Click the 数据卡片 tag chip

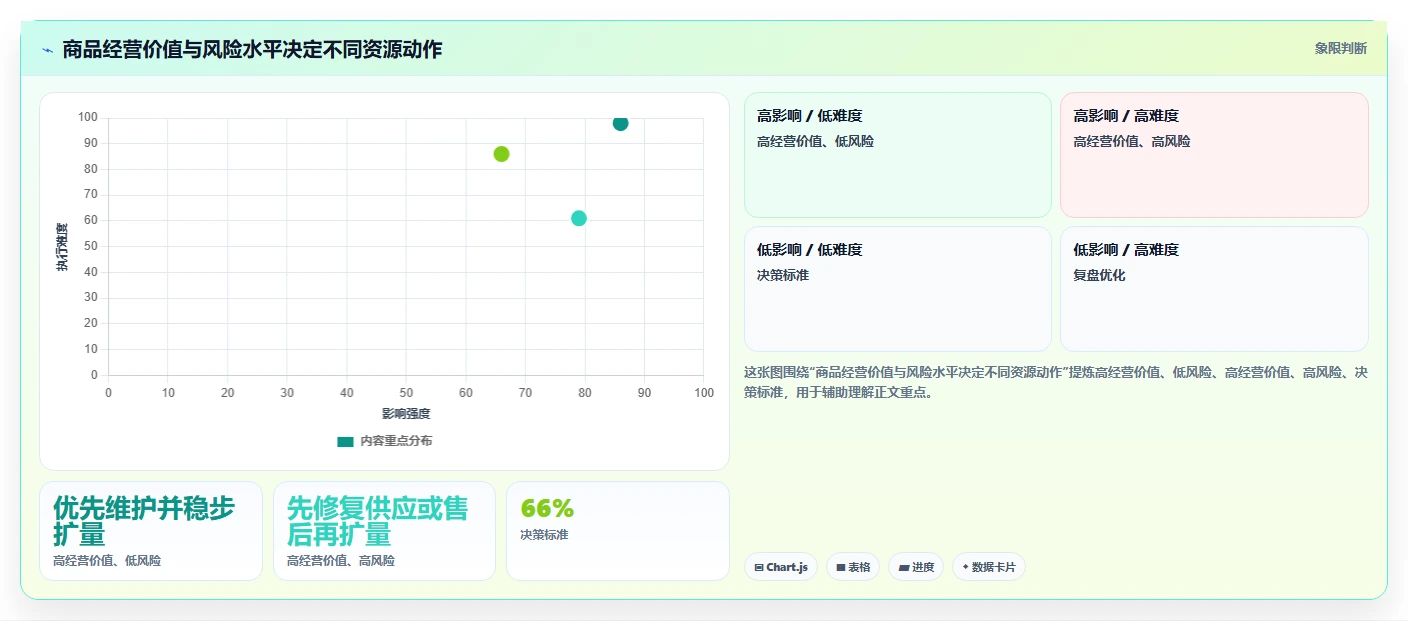pyautogui.click(x=989, y=567)
